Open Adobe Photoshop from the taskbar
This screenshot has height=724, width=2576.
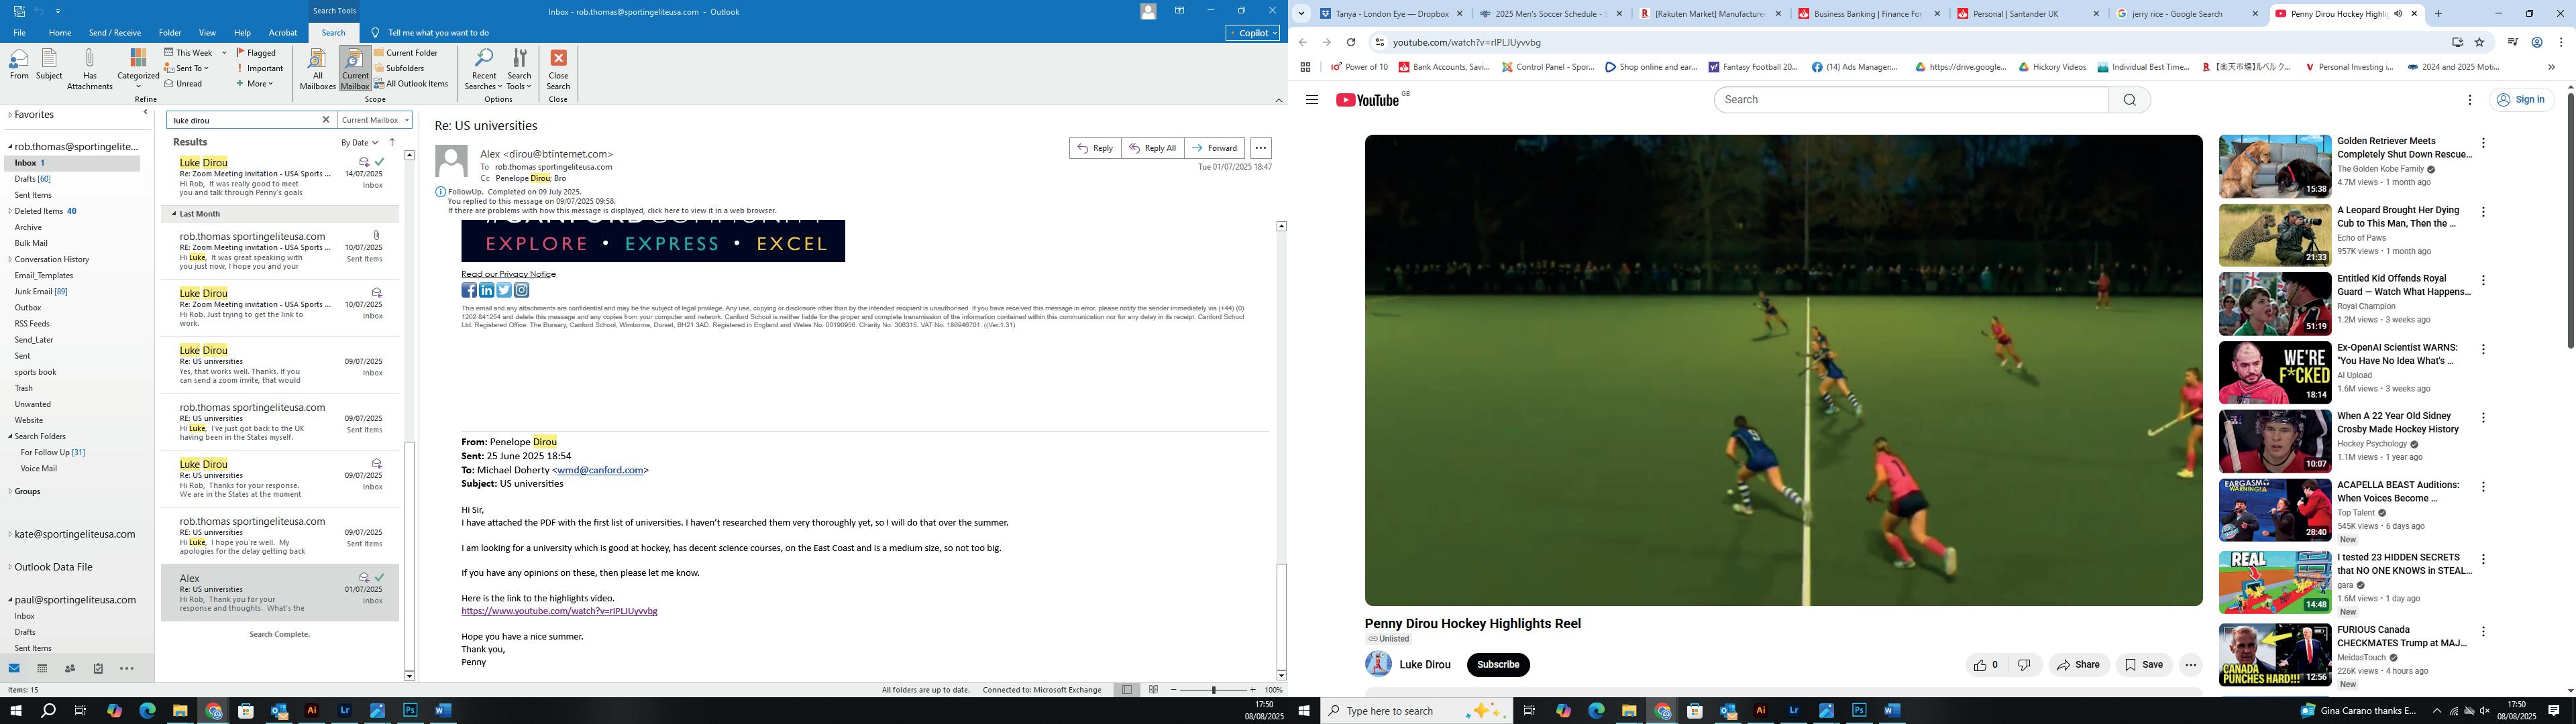click(x=410, y=711)
